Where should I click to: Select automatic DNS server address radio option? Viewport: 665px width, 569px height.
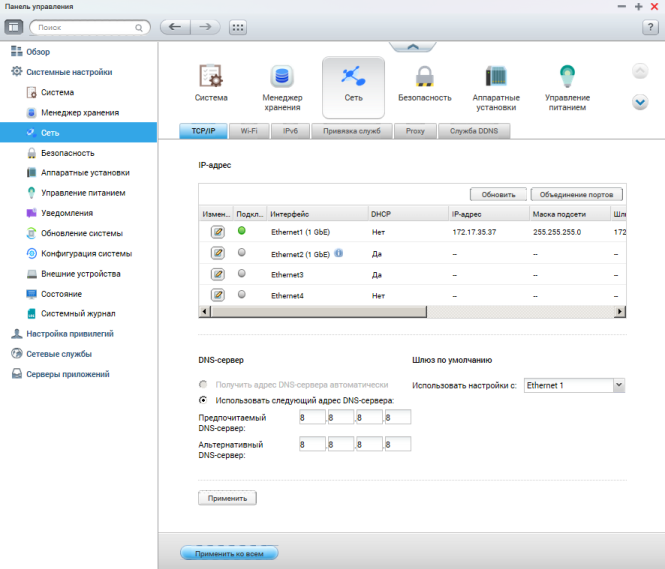click(203, 384)
